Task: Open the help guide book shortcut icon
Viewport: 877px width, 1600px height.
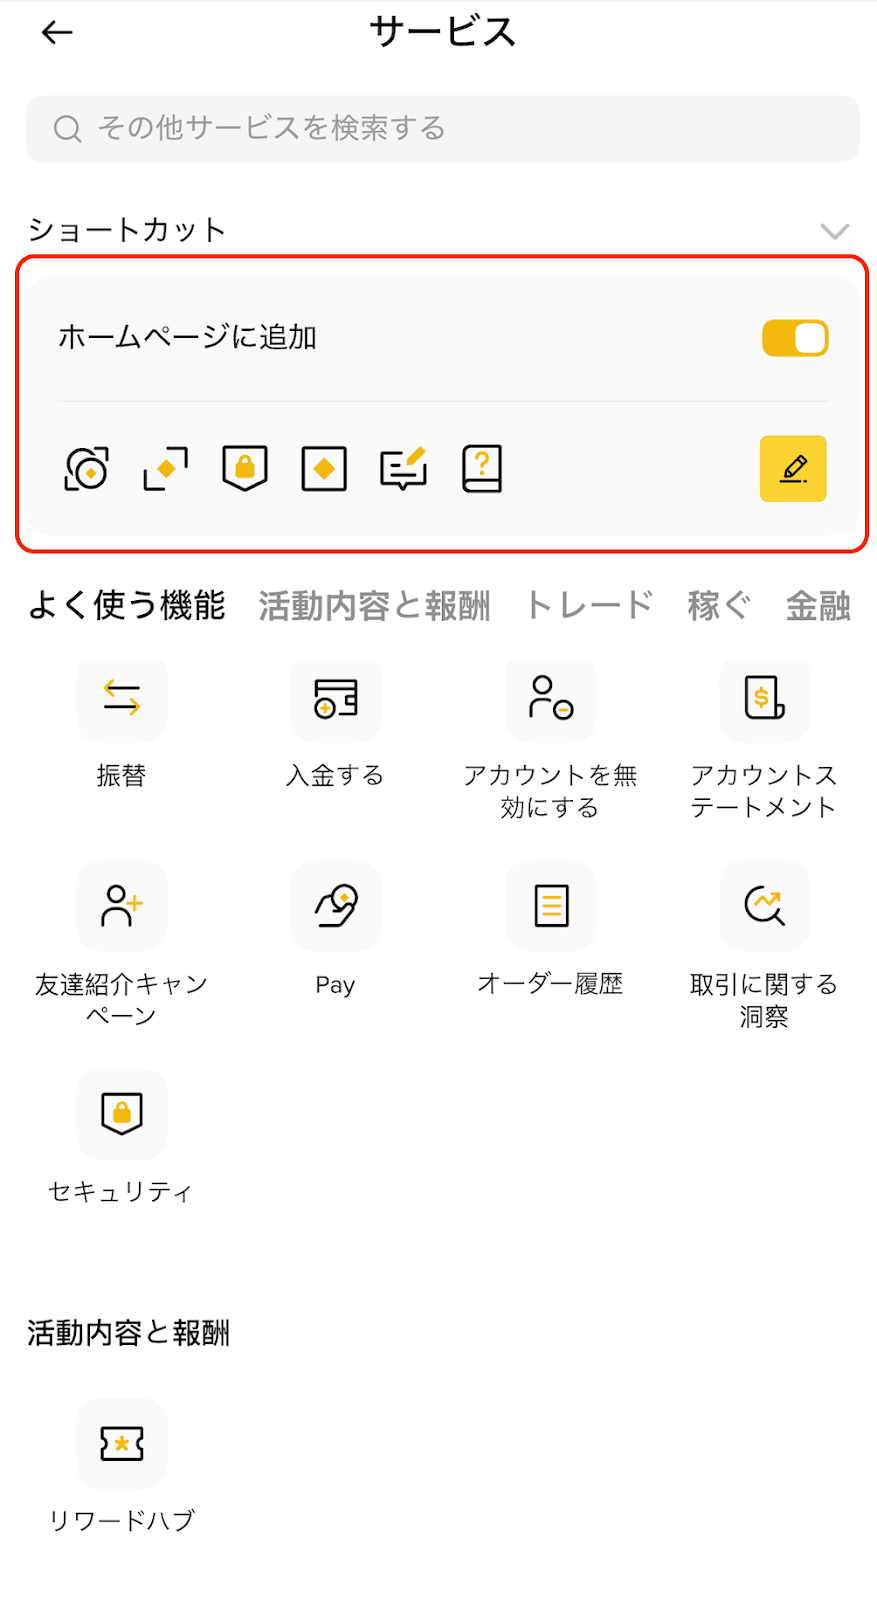Action: (x=481, y=468)
